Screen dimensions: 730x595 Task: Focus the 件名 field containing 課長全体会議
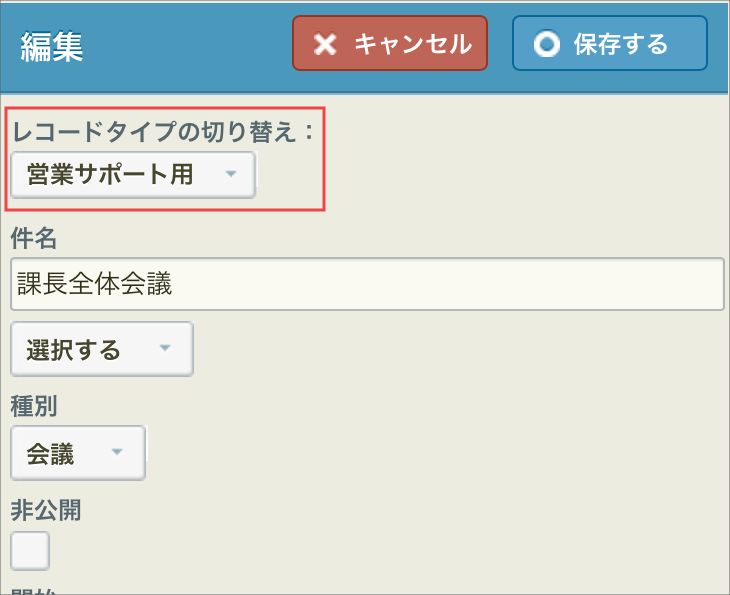[366, 285]
